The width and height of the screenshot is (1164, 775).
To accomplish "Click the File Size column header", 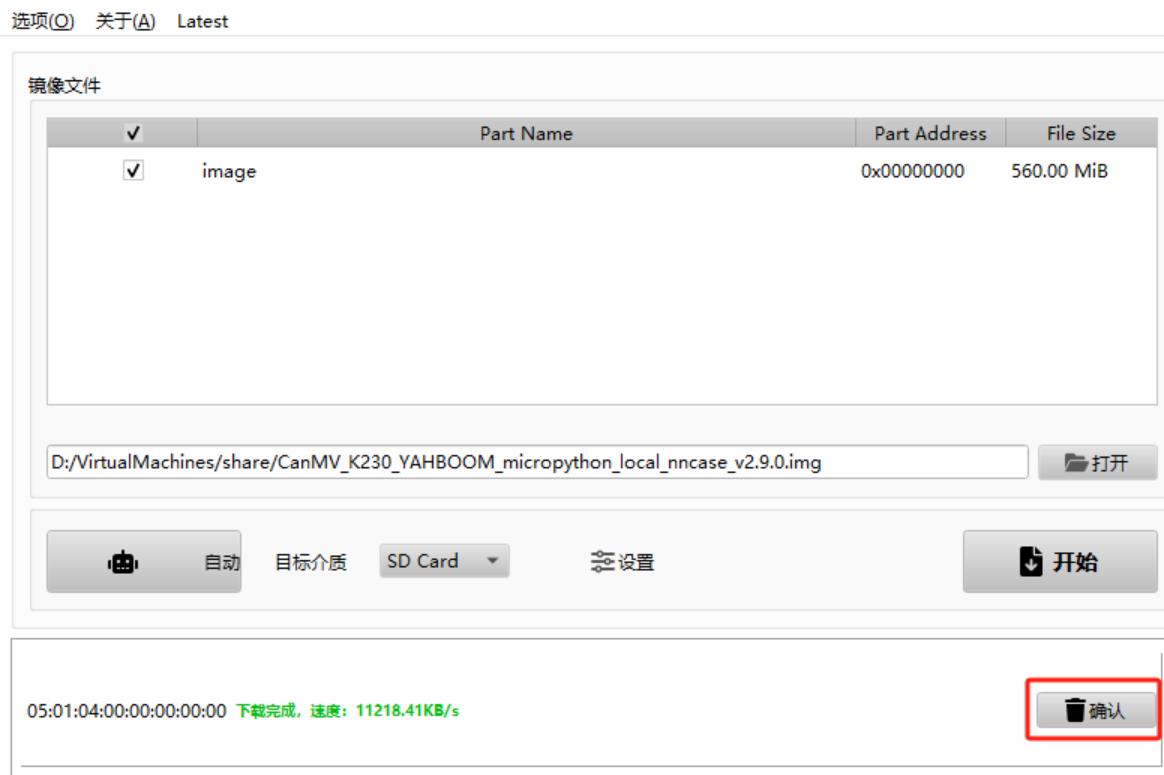I will point(1080,133).
